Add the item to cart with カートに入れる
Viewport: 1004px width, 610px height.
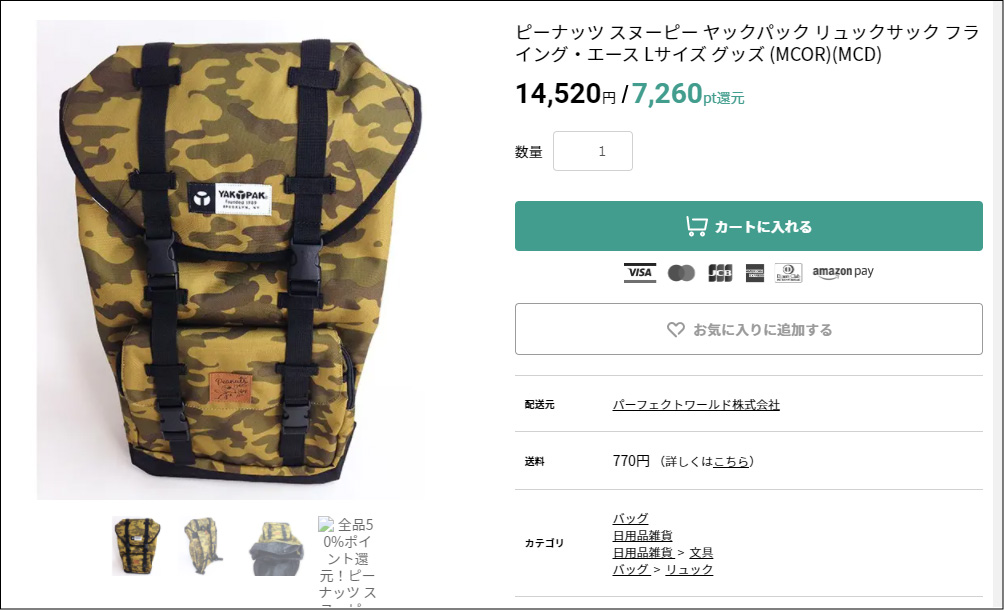point(749,226)
